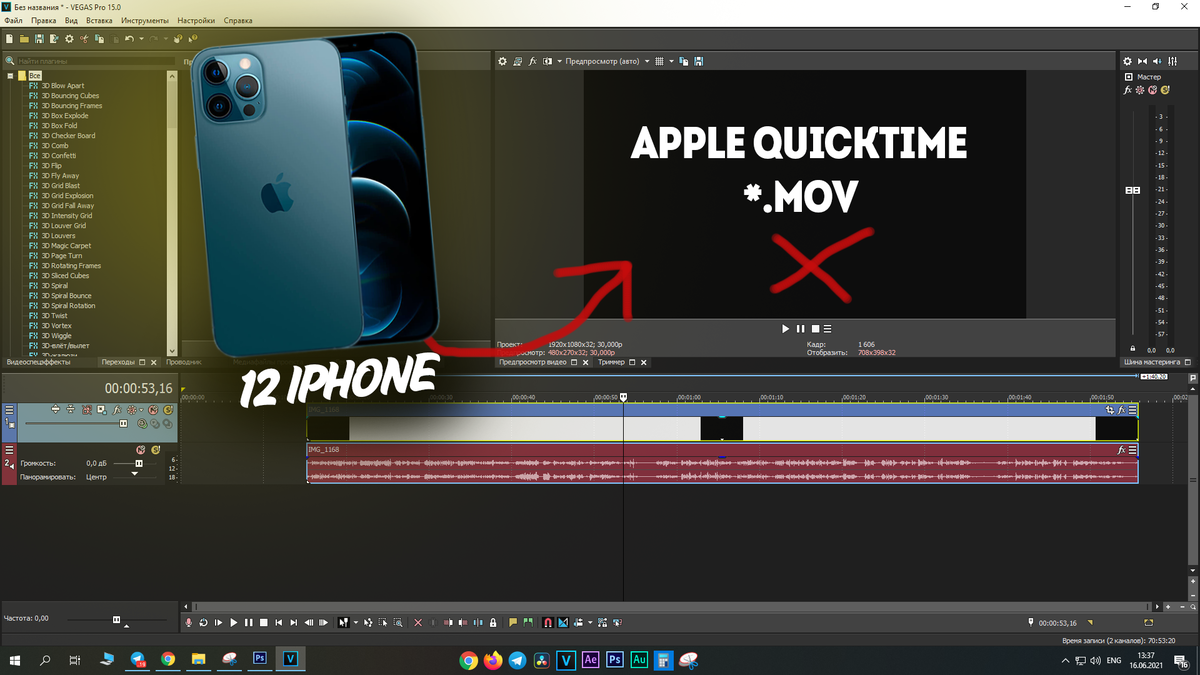The image size is (1200, 675).
Task: Click clip event FX icon on IMG_1168 video
Action: click(x=1122, y=410)
